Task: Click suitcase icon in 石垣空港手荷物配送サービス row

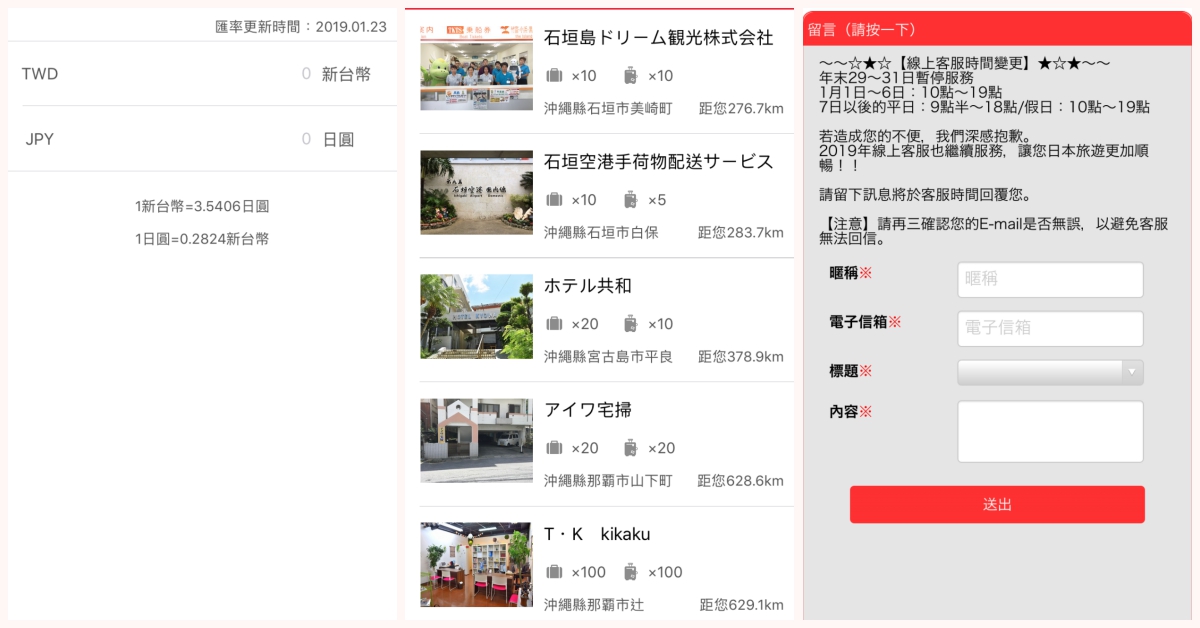Action: click(554, 200)
